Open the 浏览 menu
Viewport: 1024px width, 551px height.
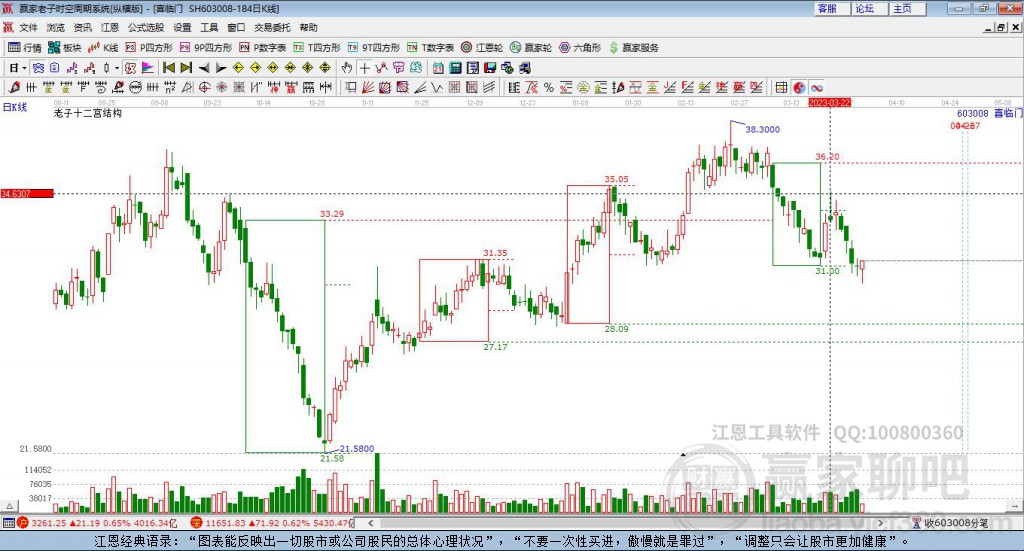(x=56, y=27)
